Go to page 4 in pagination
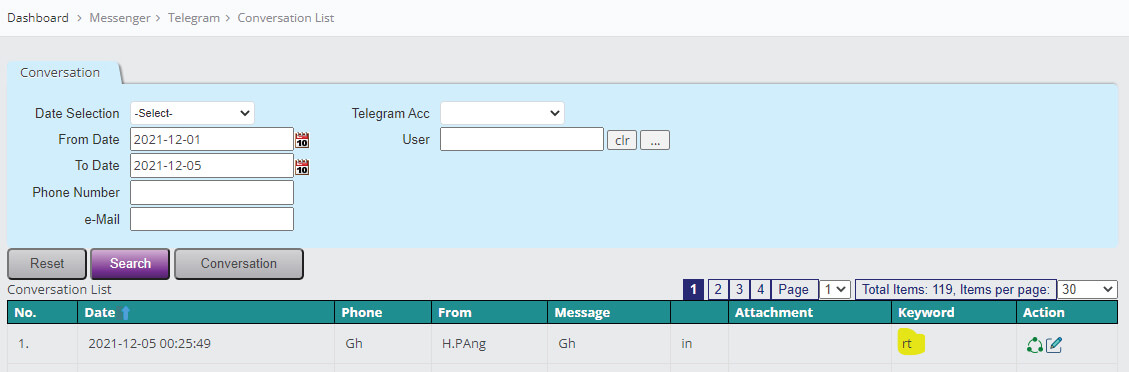The height and width of the screenshot is (372, 1129). 760,289
